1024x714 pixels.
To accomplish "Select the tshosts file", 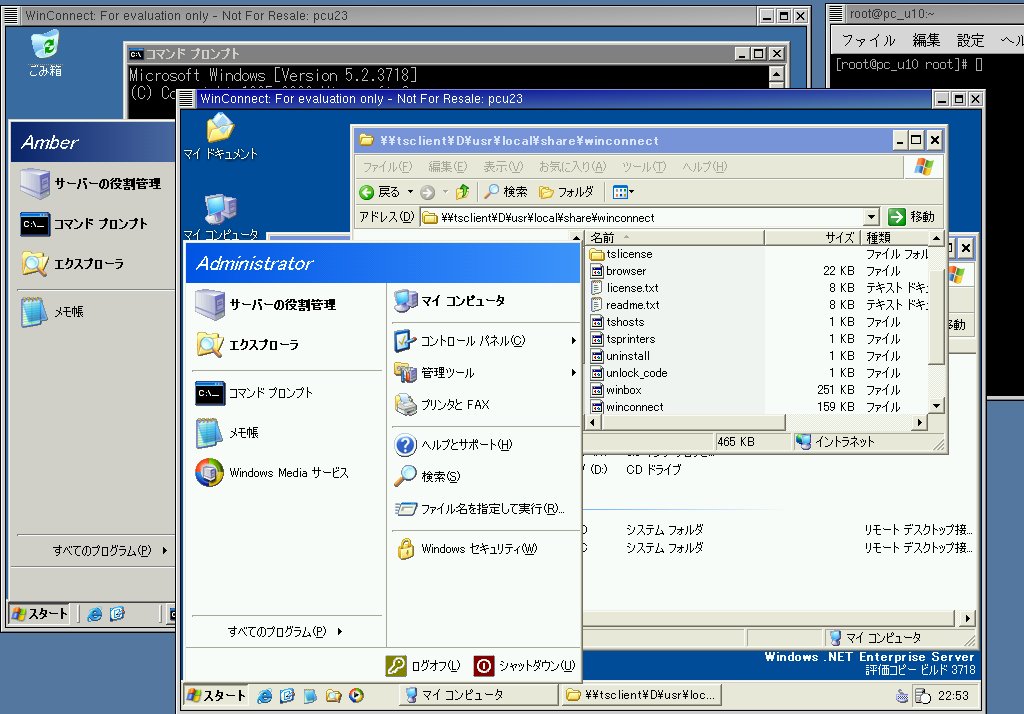I will (x=617, y=322).
